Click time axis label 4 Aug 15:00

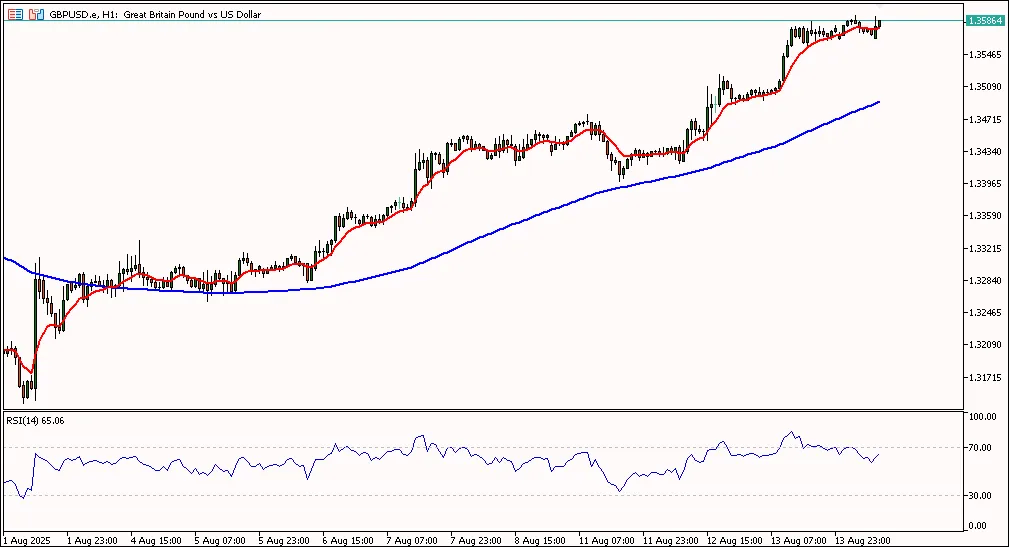coord(156,541)
